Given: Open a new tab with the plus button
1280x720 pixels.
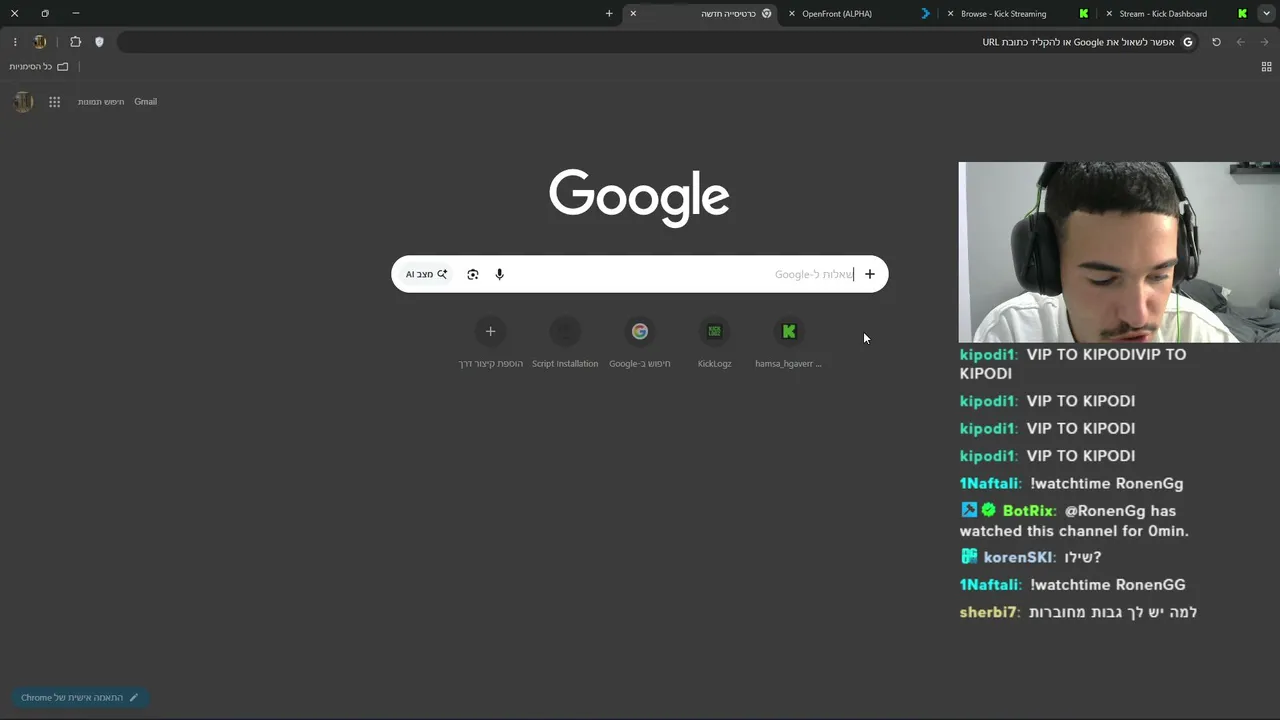Looking at the screenshot, I should 609,14.
